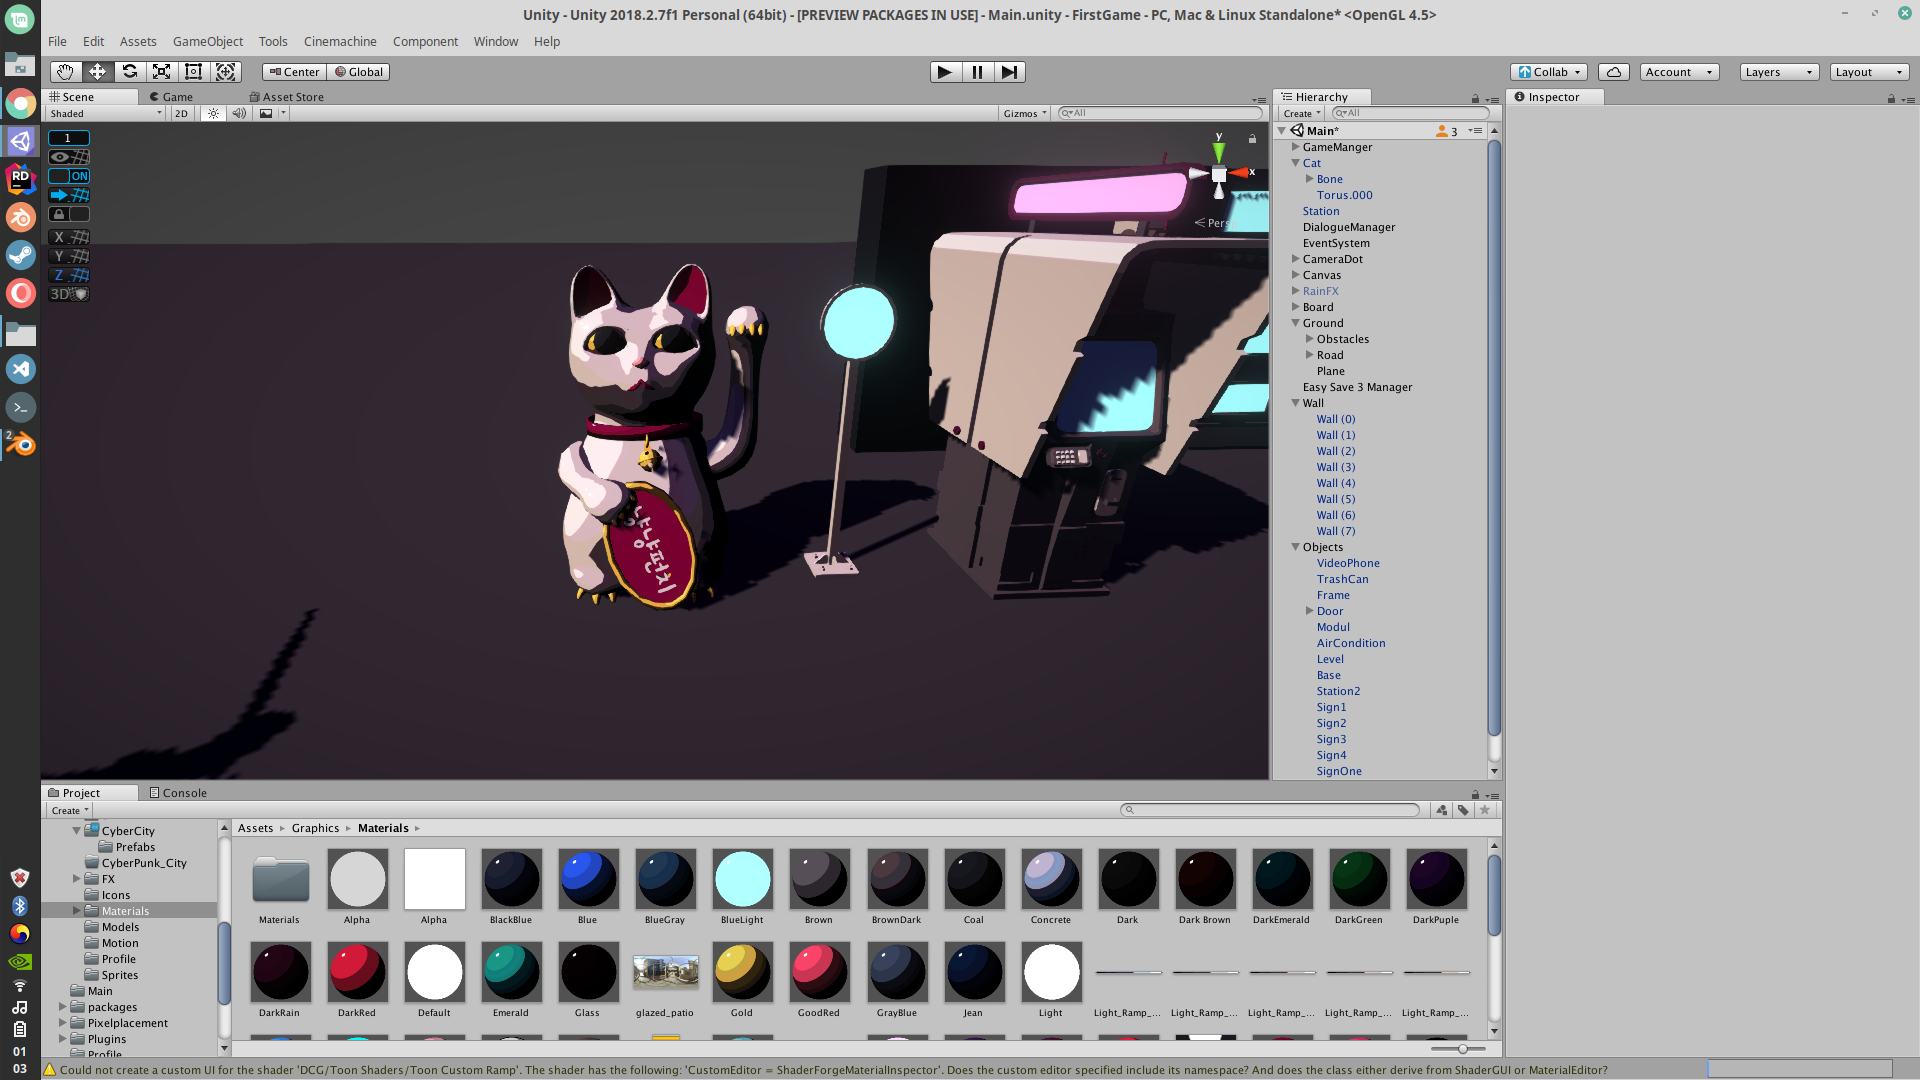Click the search by label tag icon
Image resolution: width=1920 pixels, height=1080 pixels.
1463,810
